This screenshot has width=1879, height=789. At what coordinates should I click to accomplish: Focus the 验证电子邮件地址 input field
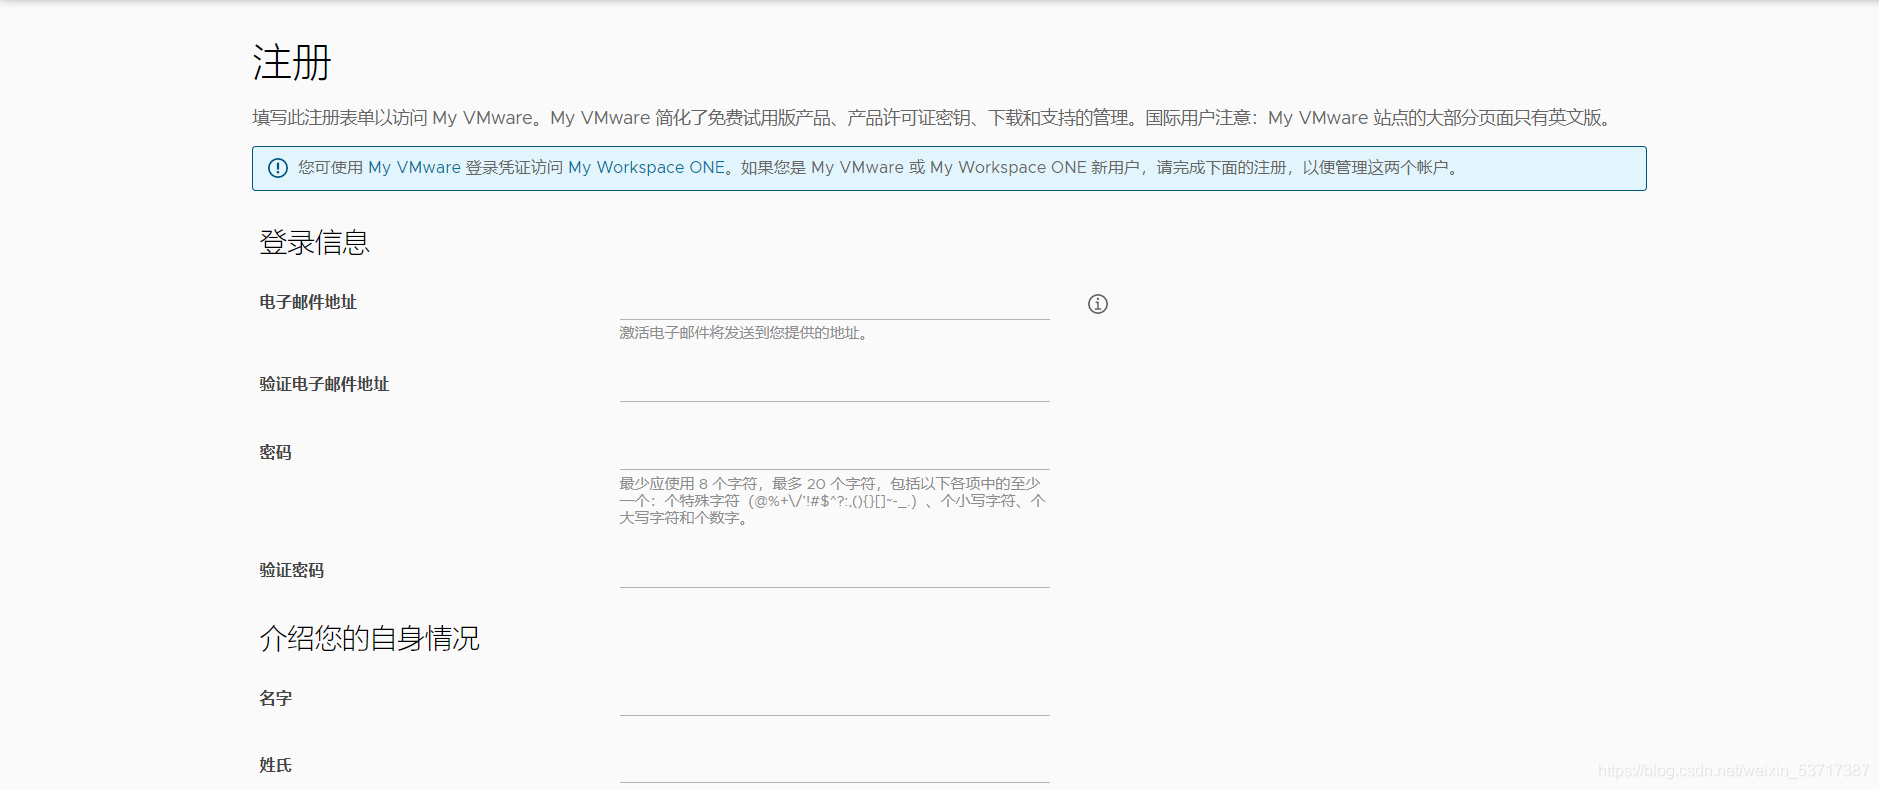834,386
